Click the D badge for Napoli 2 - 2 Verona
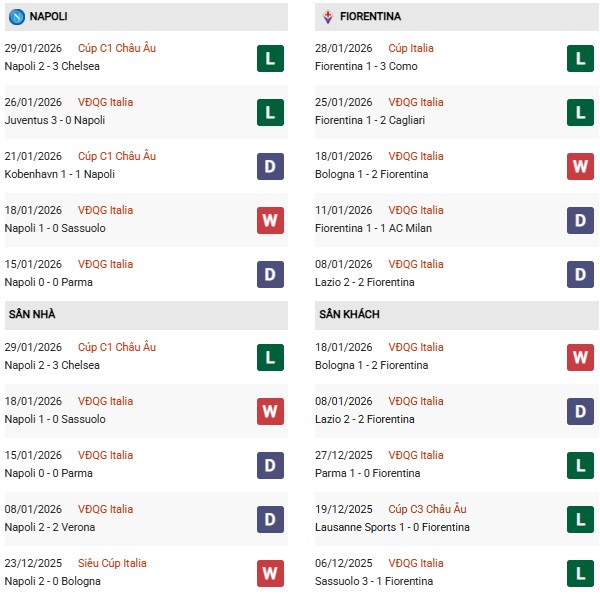 (x=270, y=519)
